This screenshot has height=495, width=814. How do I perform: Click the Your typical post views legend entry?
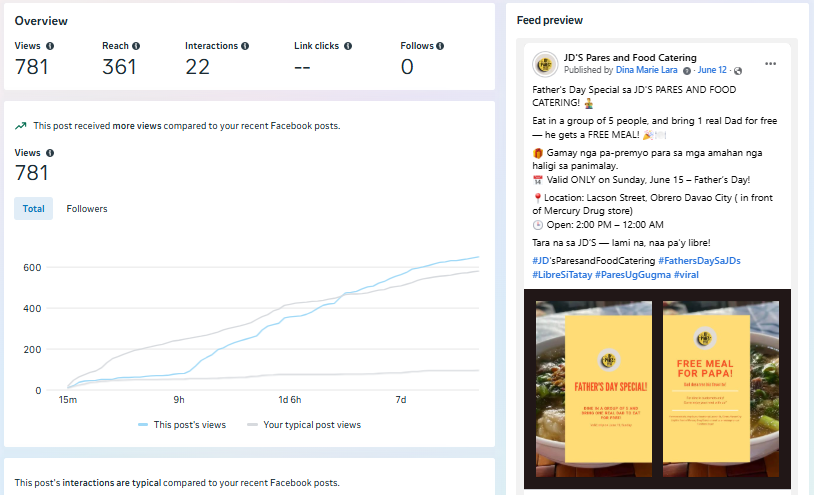coord(304,425)
